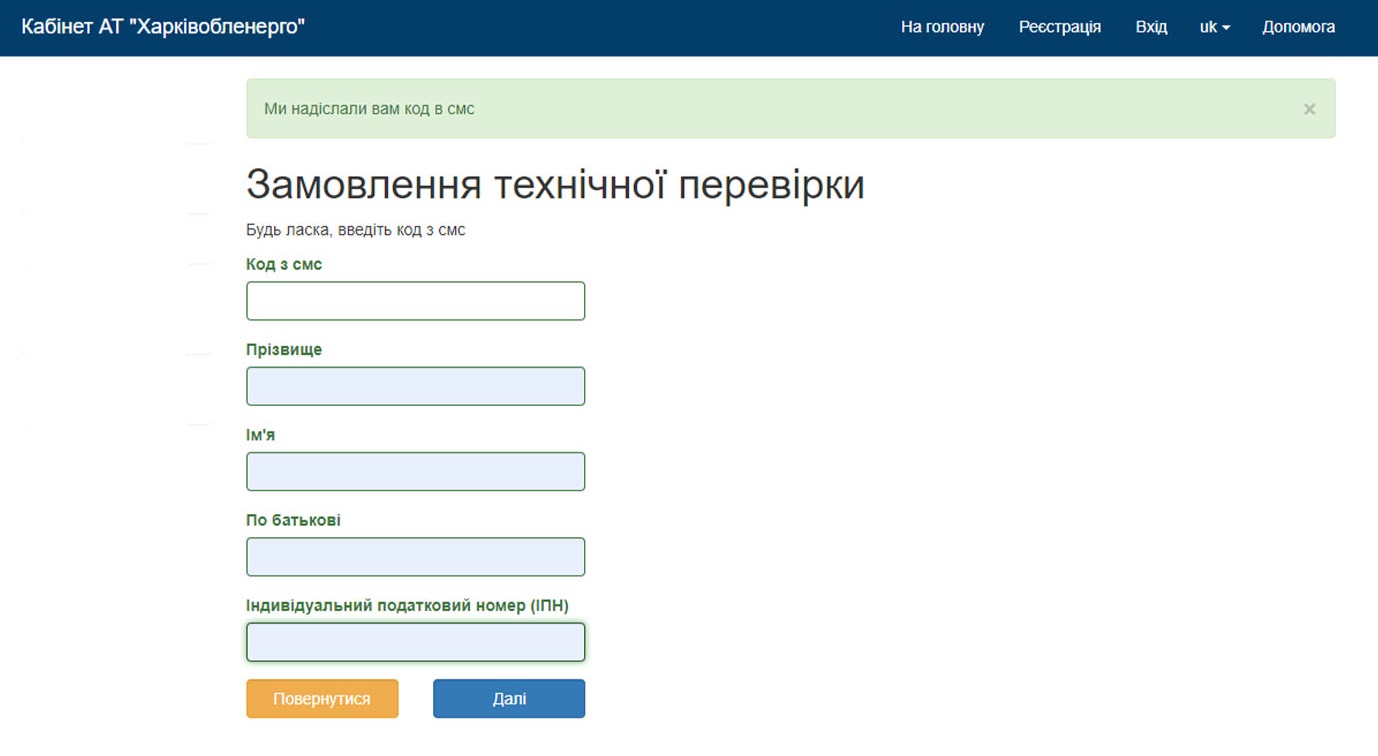Click the Індивідуальний податковий номер label
The image size is (1378, 756).
pyautogui.click(x=407, y=605)
